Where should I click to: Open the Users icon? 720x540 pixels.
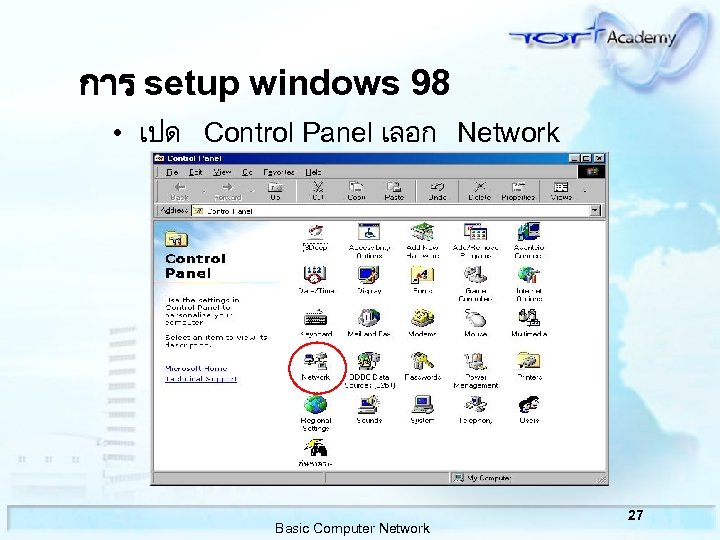click(529, 410)
